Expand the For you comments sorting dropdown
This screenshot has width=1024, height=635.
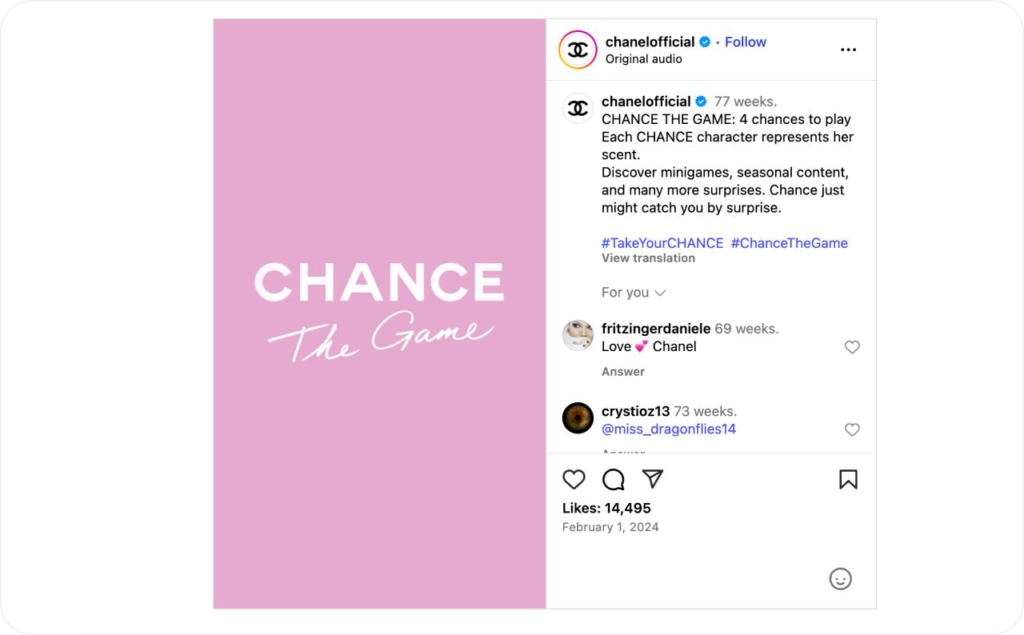(633, 292)
